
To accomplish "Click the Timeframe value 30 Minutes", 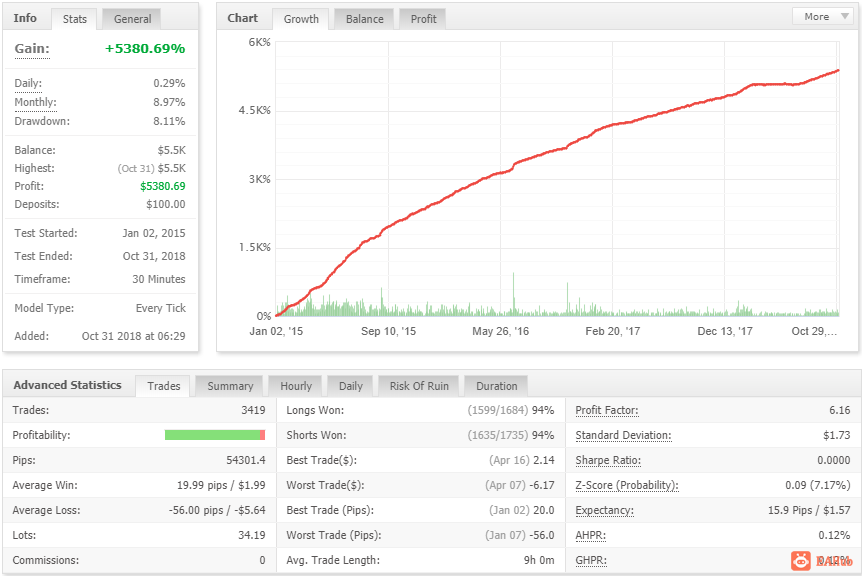I will click(159, 279).
